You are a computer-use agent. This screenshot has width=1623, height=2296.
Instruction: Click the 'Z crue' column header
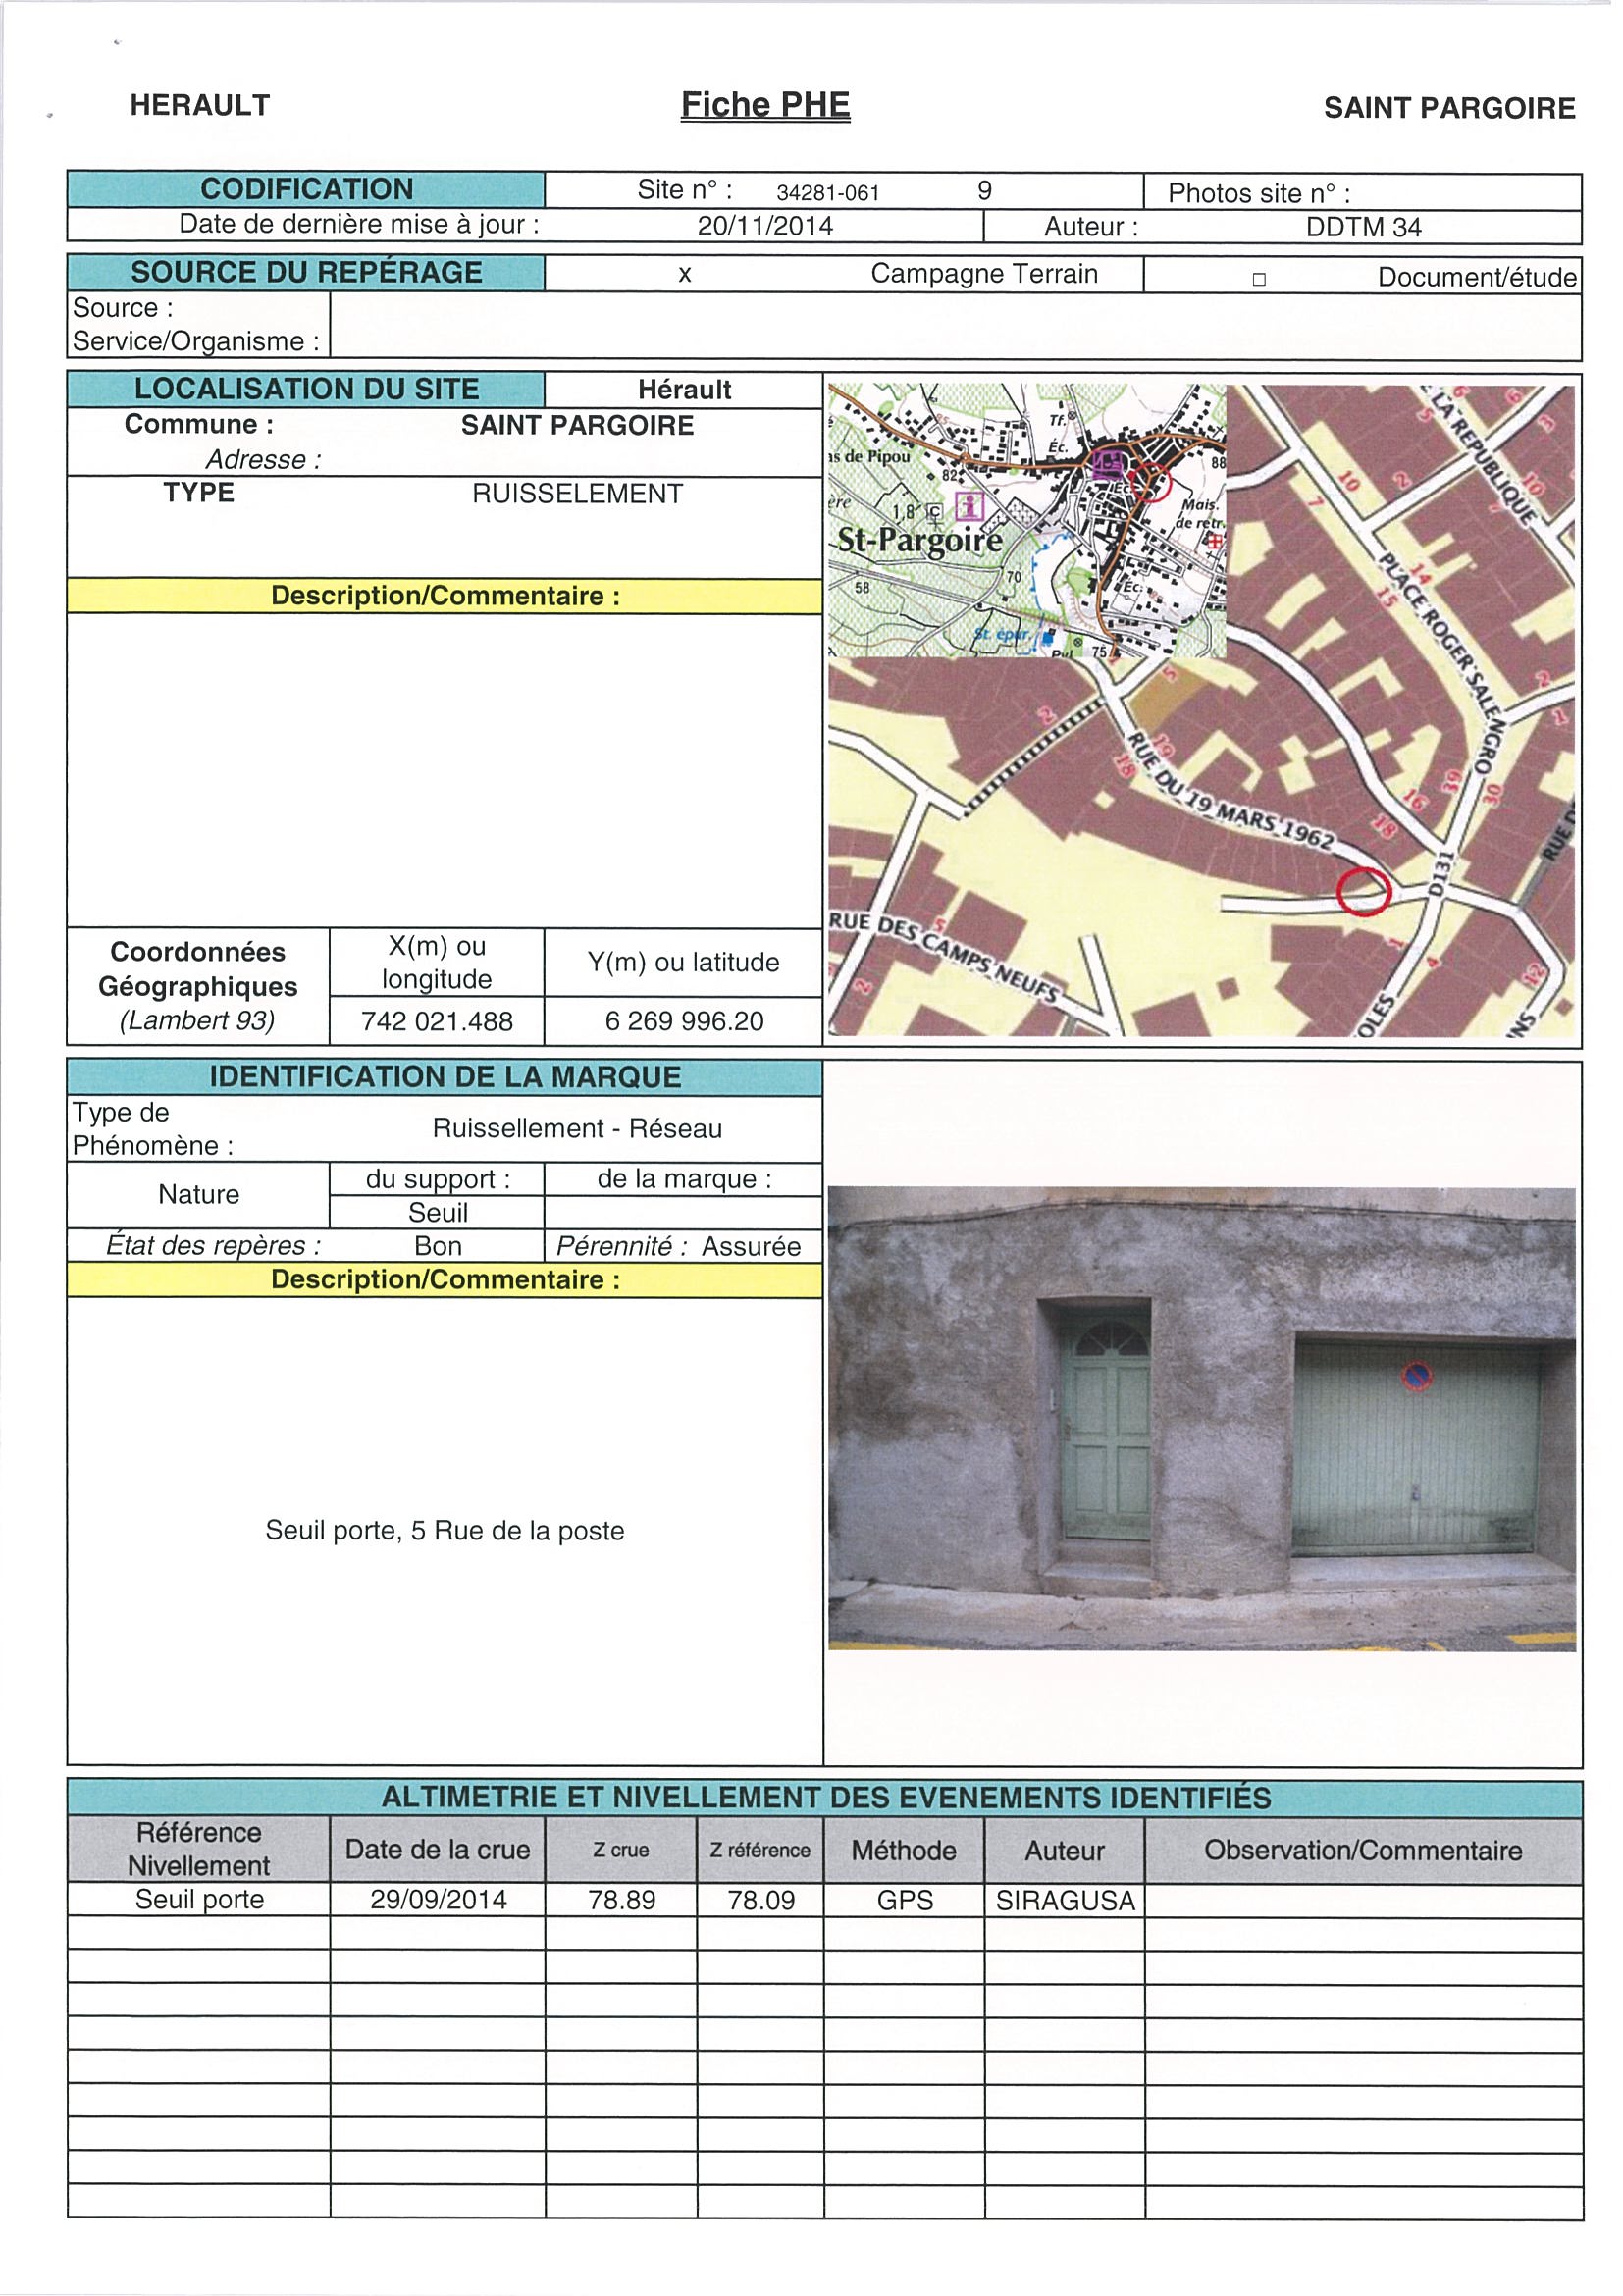621,1851
